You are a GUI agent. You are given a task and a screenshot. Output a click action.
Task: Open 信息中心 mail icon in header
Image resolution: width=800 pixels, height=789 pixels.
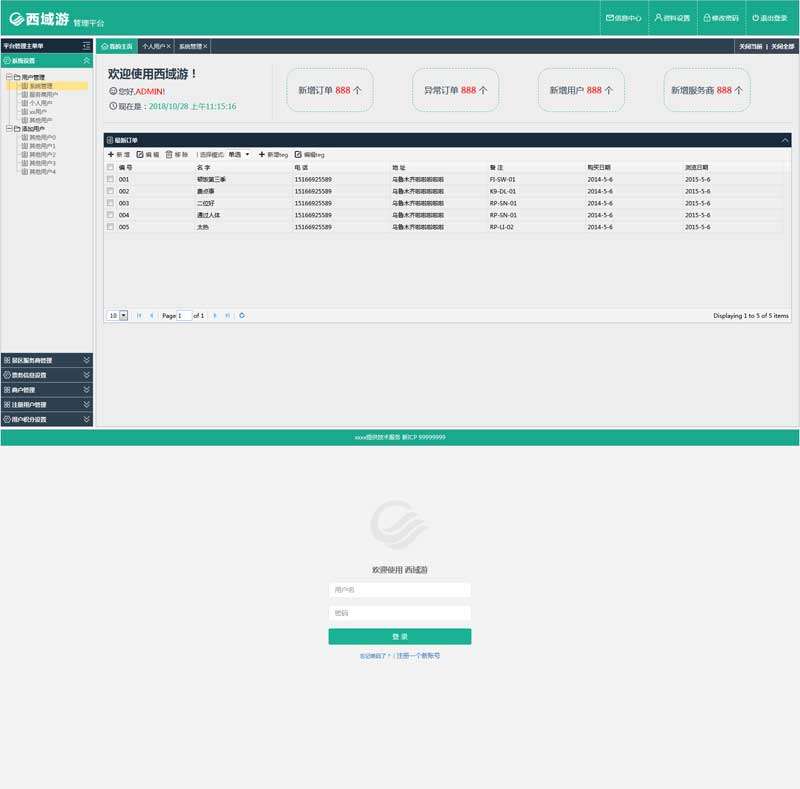(x=610, y=18)
